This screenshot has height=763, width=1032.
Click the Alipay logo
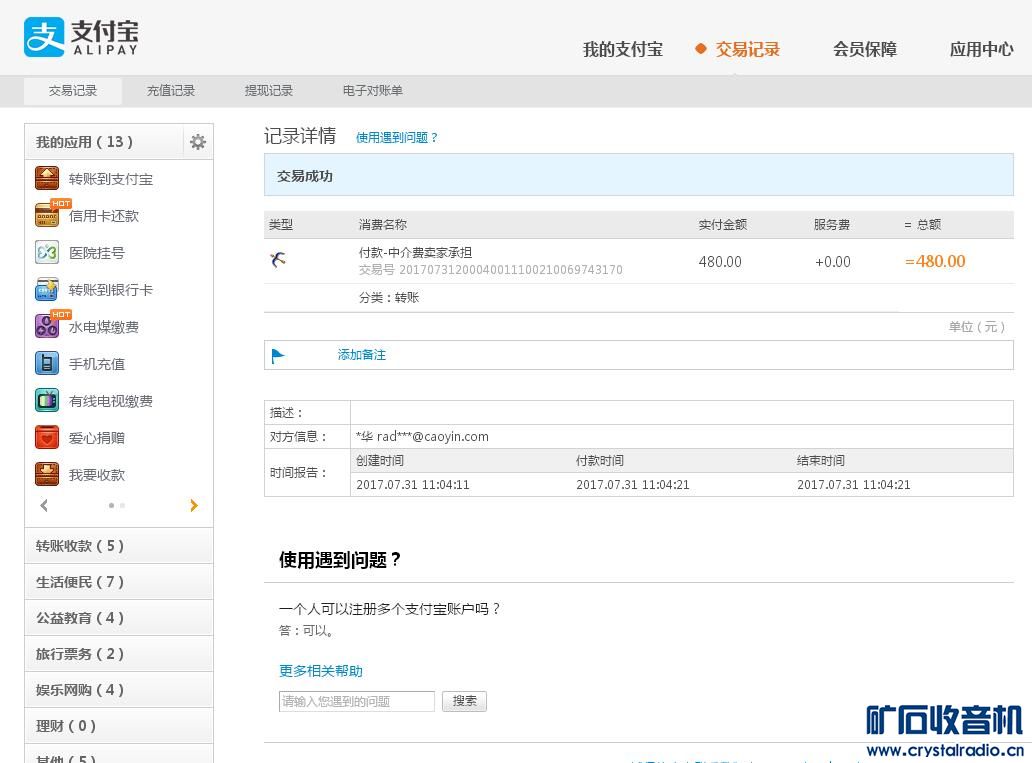click(x=80, y=38)
